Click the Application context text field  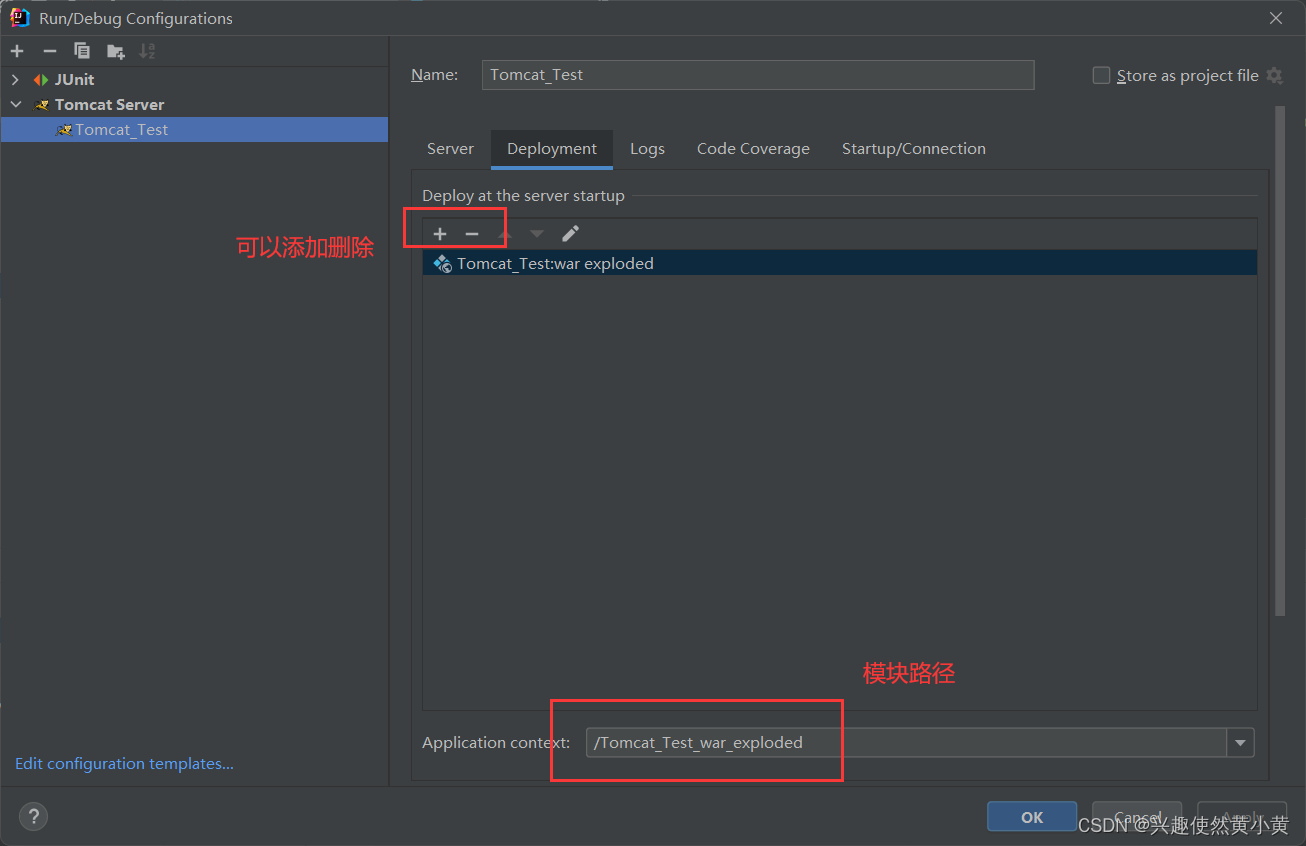(x=906, y=742)
